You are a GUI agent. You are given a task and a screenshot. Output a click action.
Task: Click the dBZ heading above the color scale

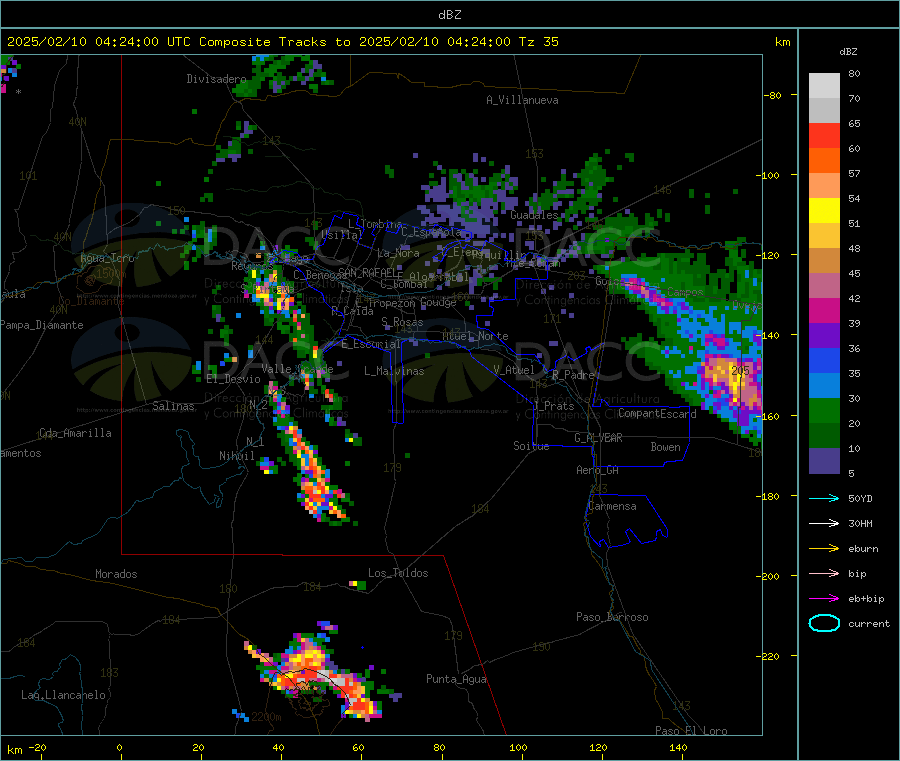[x=848, y=52]
